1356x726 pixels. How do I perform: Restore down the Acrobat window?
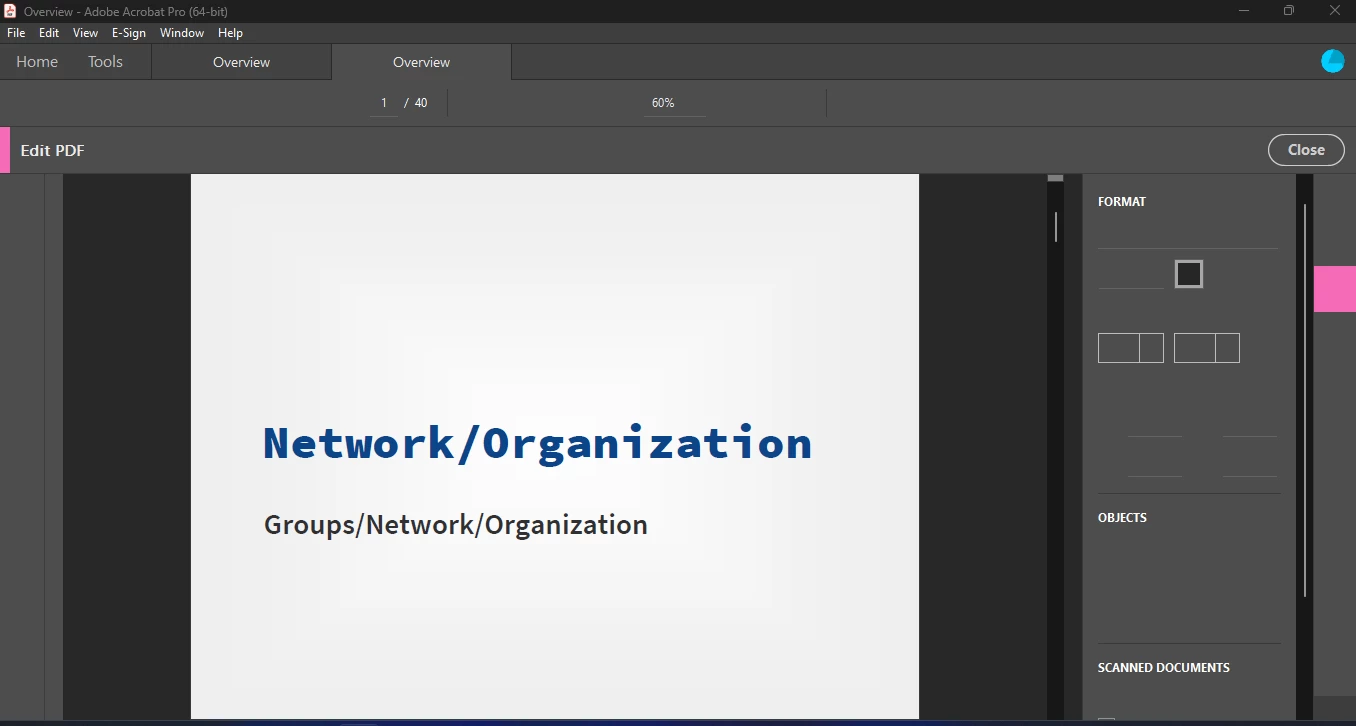(x=1289, y=11)
